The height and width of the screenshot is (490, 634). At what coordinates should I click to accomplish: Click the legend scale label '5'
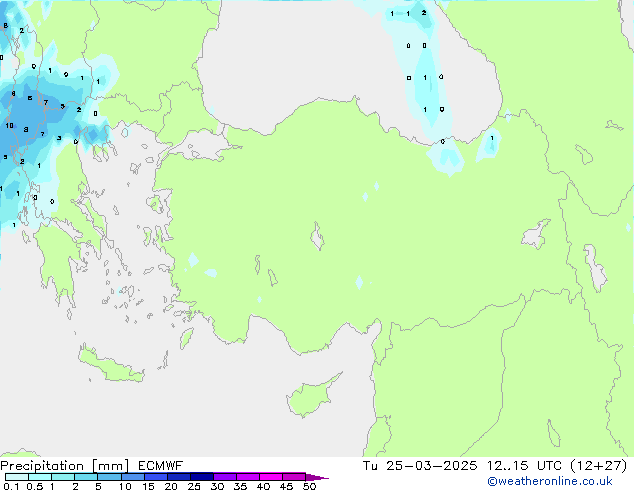(98, 486)
